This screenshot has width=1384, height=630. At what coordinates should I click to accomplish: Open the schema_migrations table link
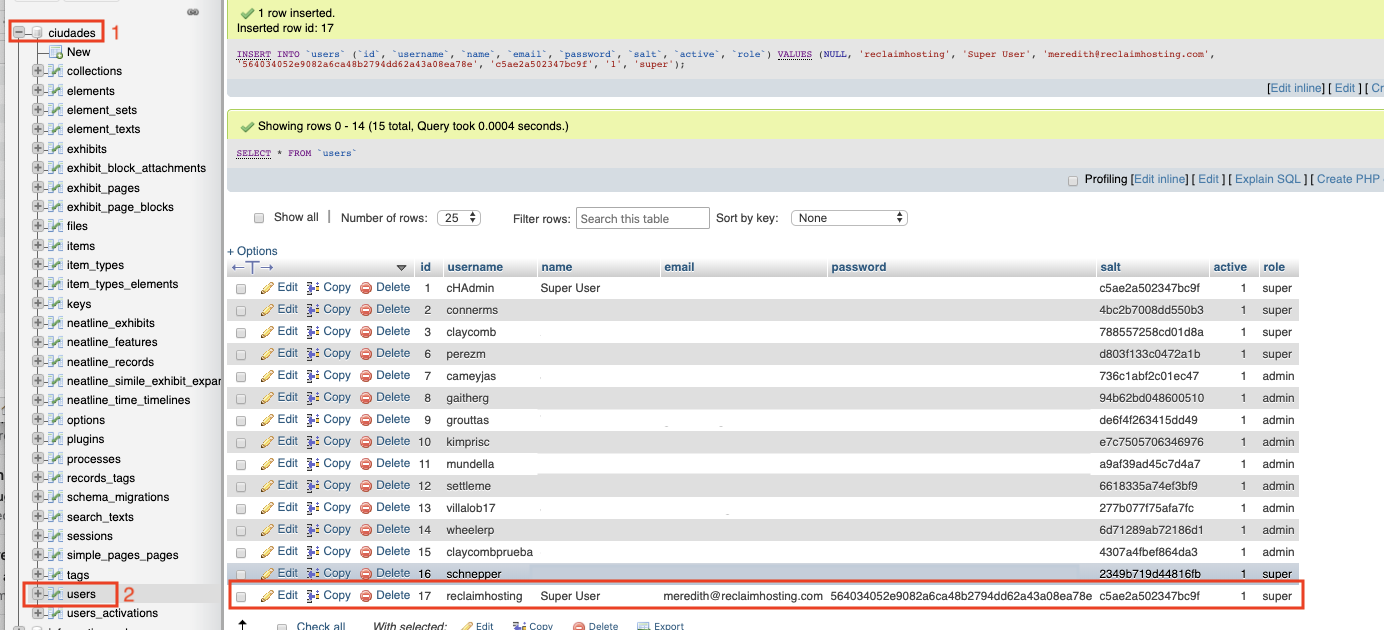click(x=118, y=497)
